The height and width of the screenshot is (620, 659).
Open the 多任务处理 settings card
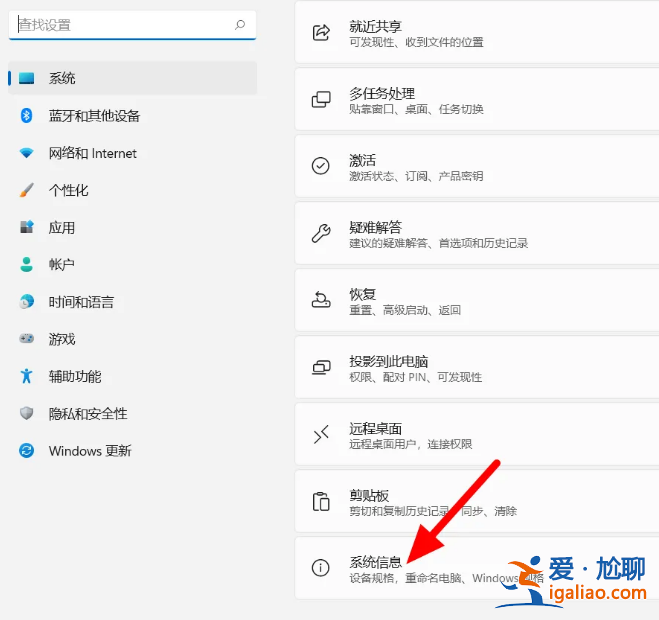click(477, 99)
